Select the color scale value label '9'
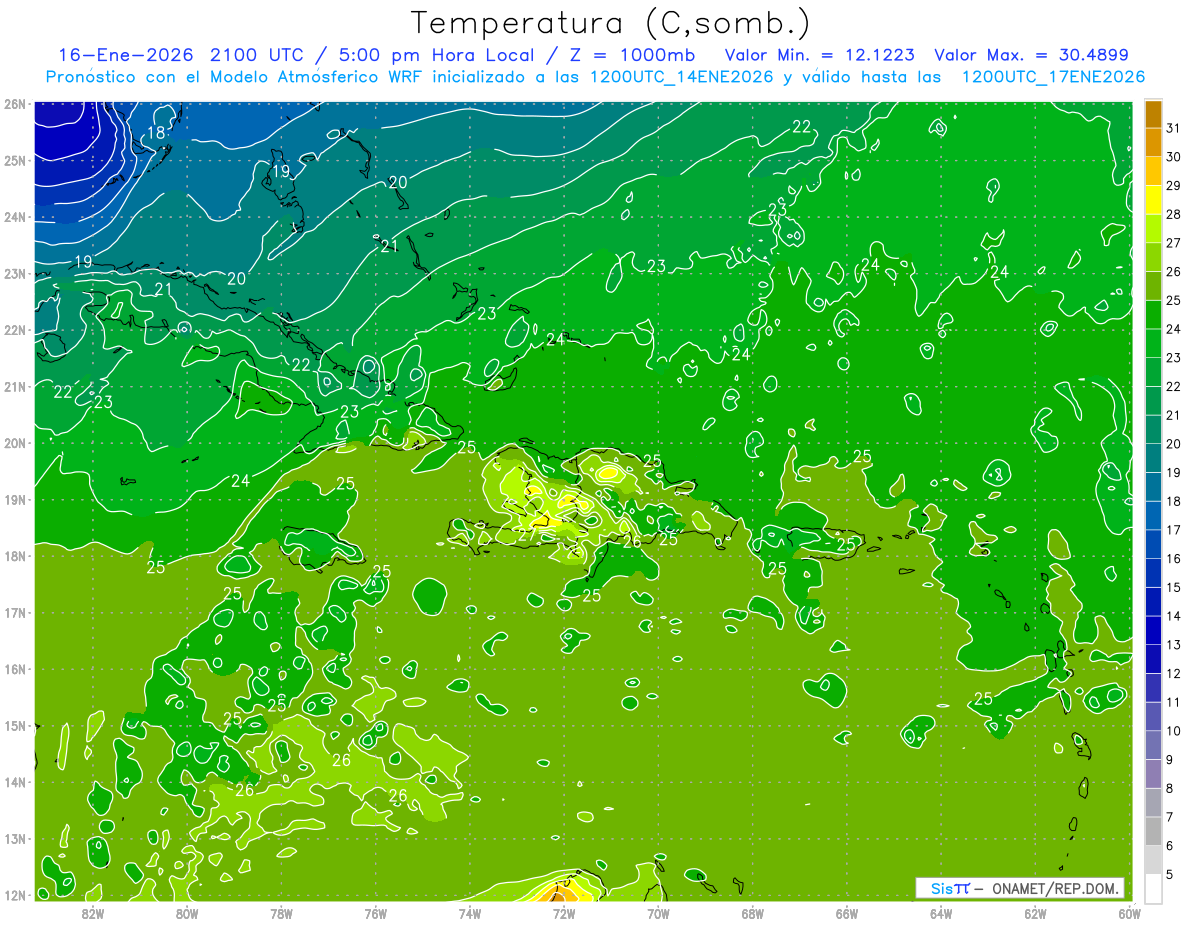Image resolution: width=1200 pixels, height=927 pixels. tap(1171, 759)
